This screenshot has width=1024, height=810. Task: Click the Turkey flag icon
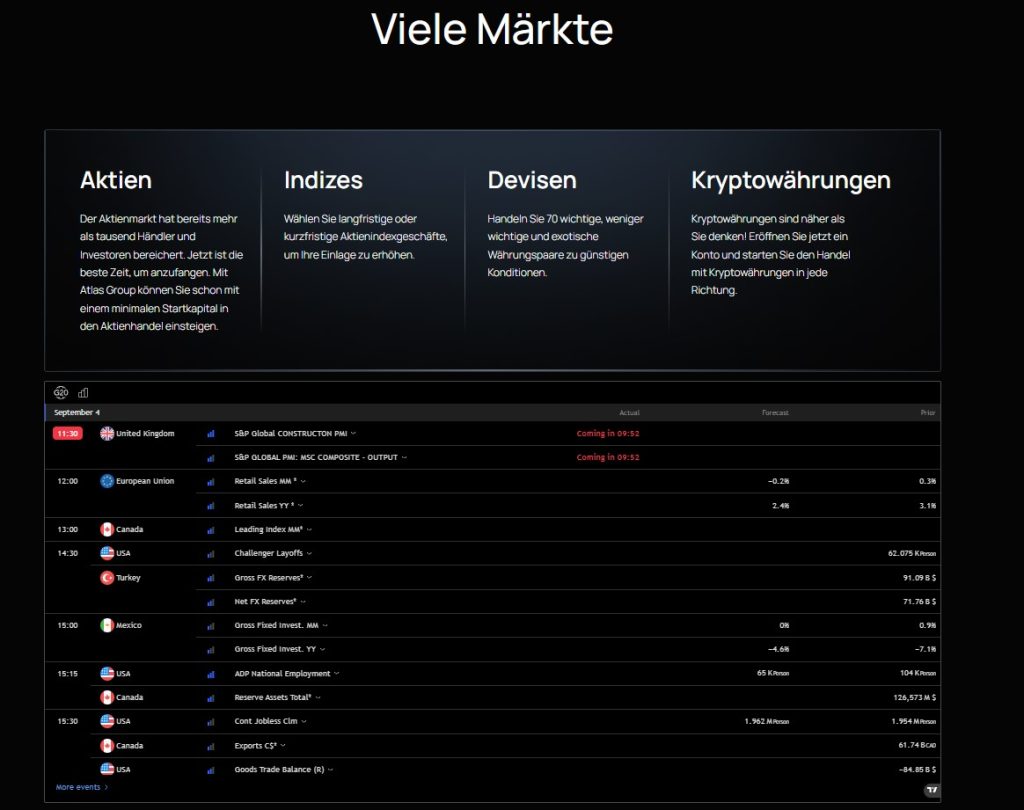[x=107, y=577]
